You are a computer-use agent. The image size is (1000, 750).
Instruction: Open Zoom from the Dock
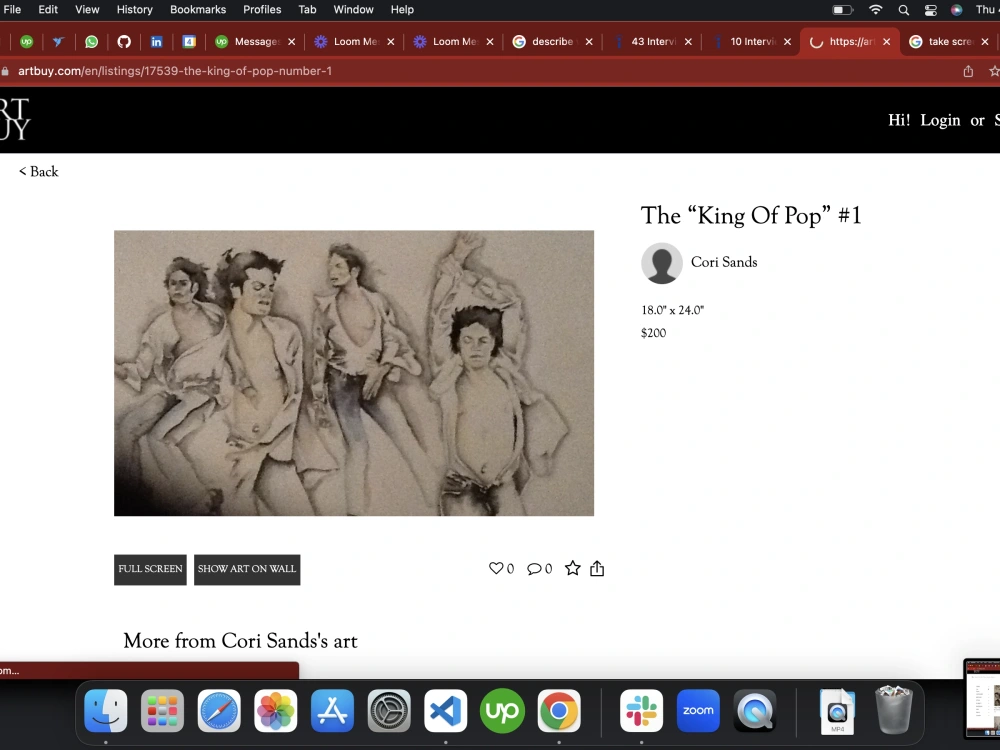[698, 710]
